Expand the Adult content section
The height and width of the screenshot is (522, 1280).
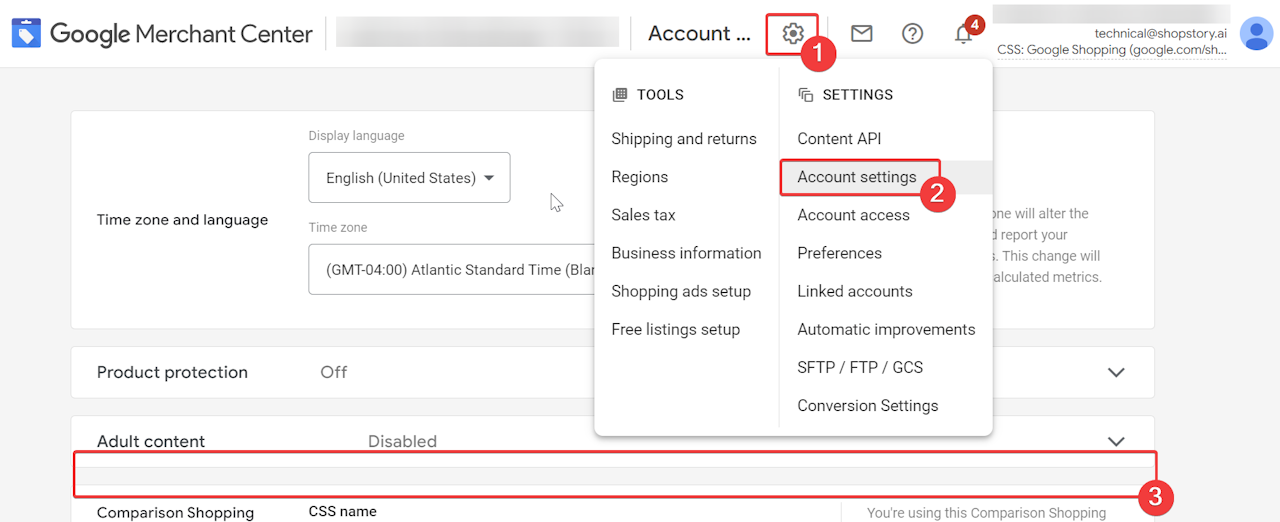pos(1116,441)
